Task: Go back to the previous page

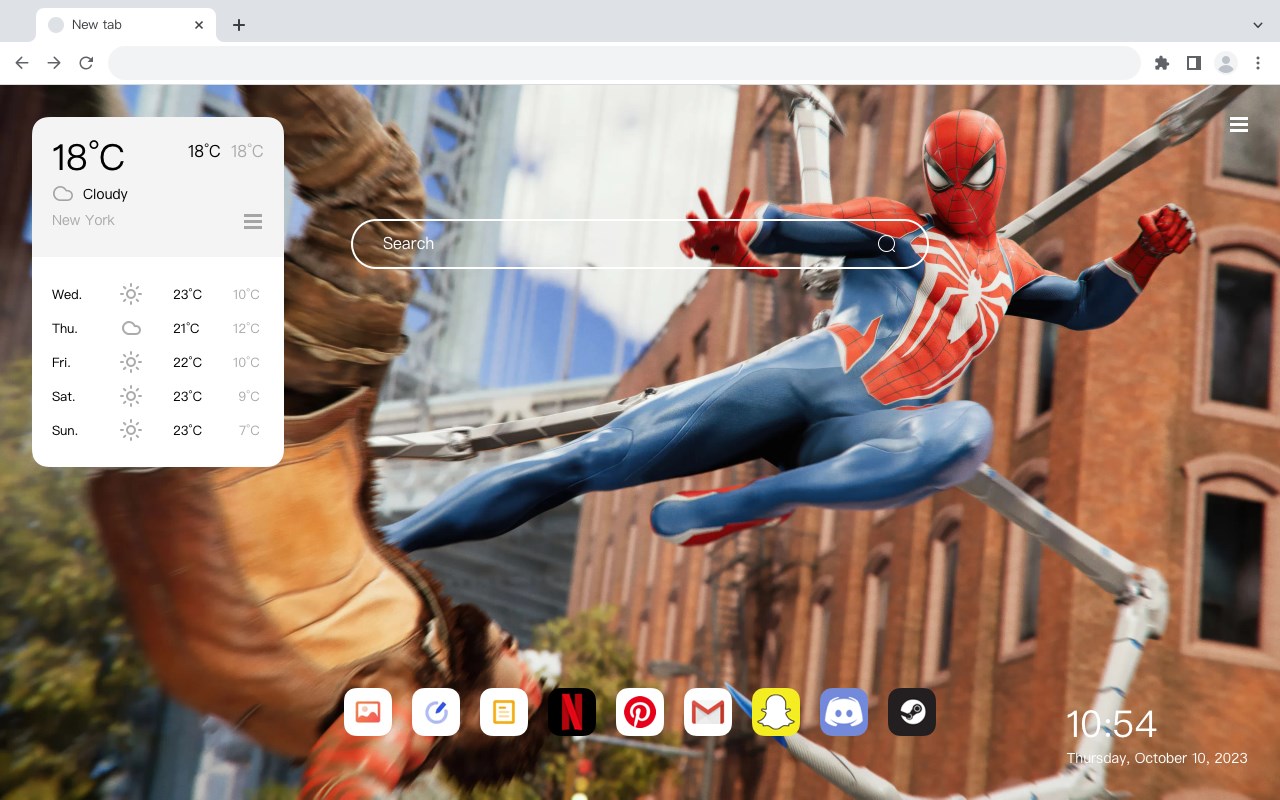Action: point(22,63)
